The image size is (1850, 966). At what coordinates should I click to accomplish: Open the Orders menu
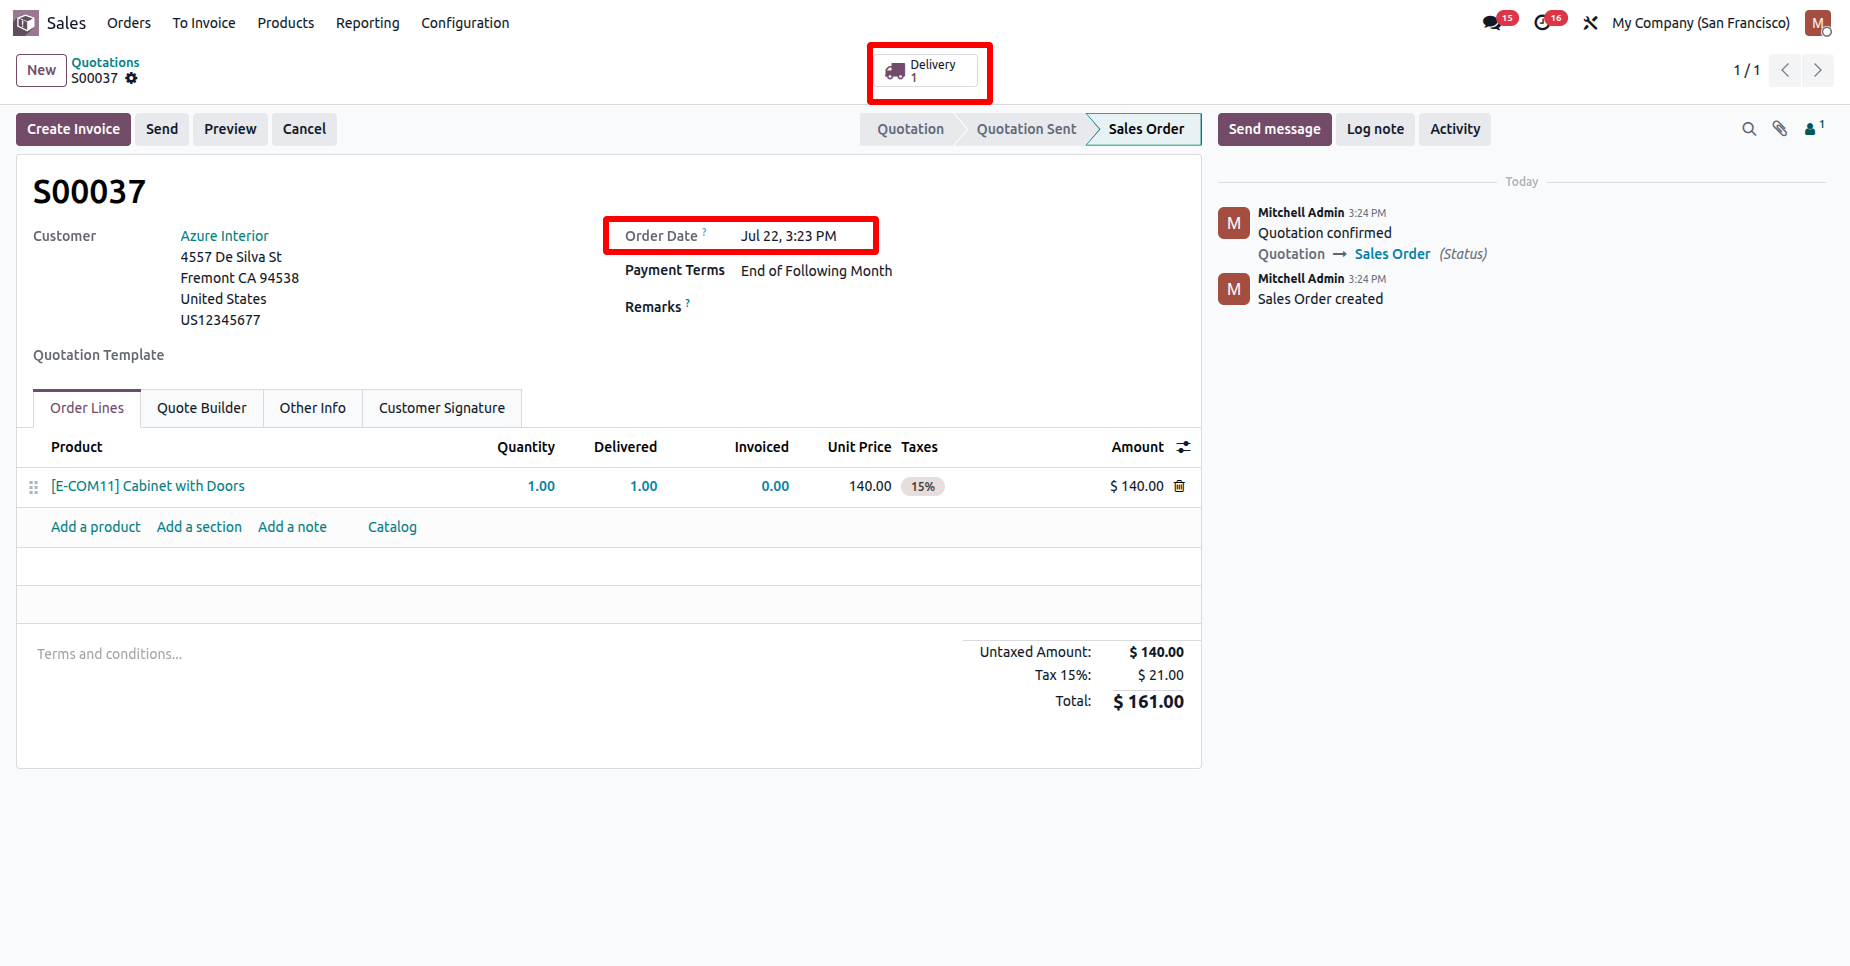tap(129, 22)
